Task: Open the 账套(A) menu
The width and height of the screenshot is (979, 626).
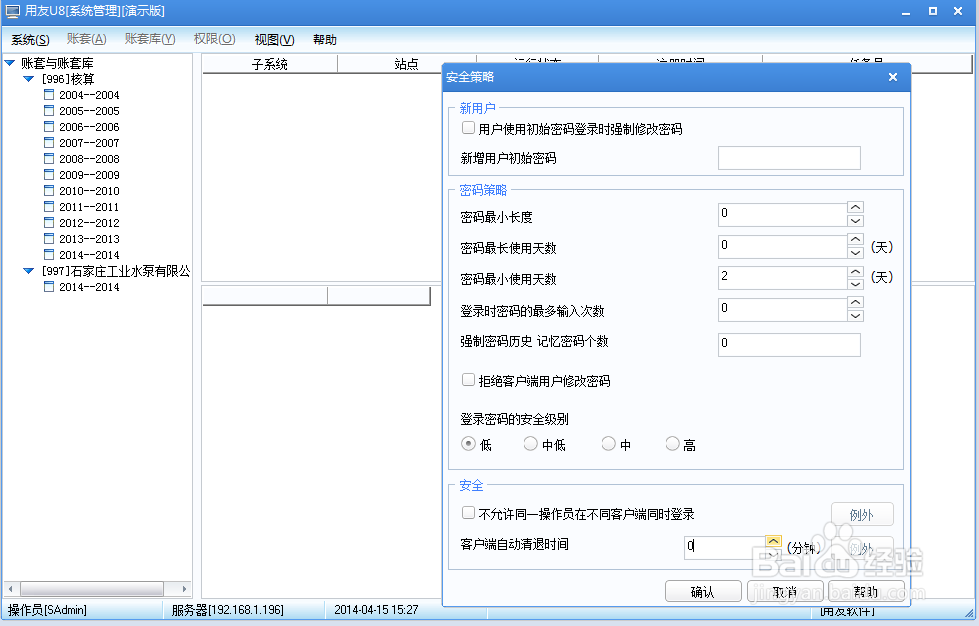Action: [x=86, y=39]
